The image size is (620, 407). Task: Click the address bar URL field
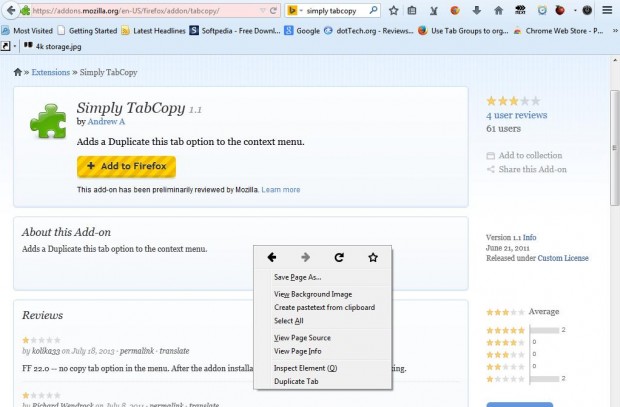pyautogui.click(x=144, y=11)
